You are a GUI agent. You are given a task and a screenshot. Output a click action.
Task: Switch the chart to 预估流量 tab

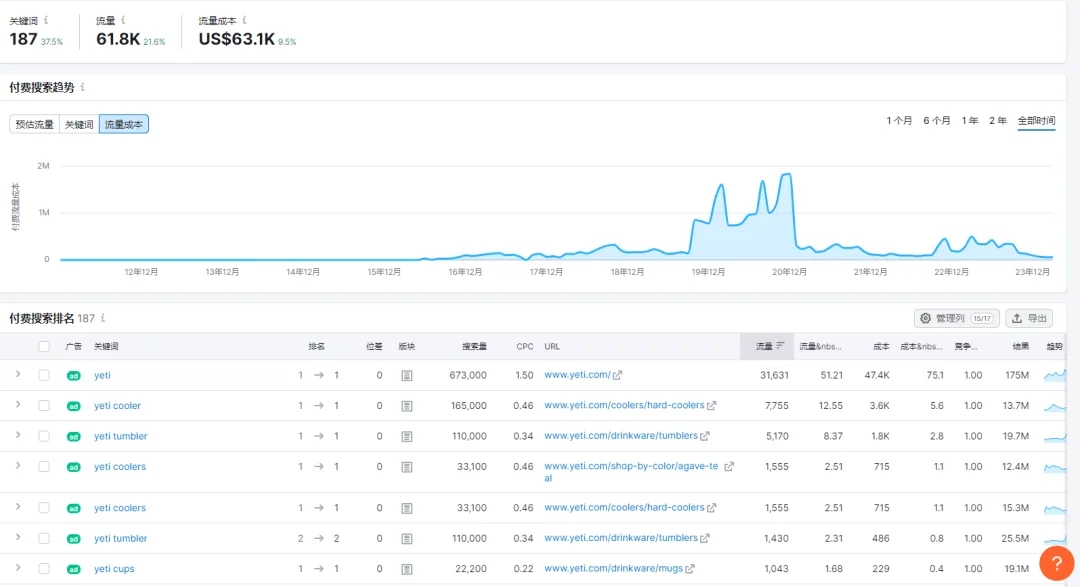[x=34, y=124]
